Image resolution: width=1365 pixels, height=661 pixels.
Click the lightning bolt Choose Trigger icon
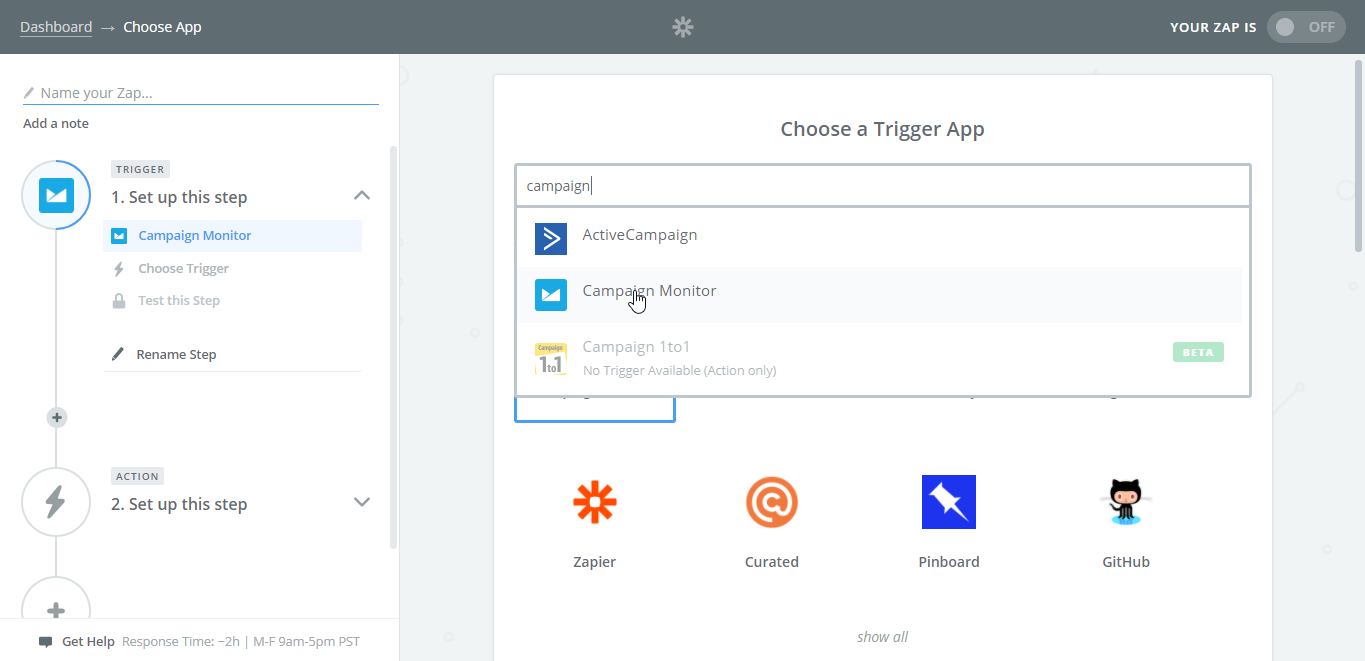119,269
